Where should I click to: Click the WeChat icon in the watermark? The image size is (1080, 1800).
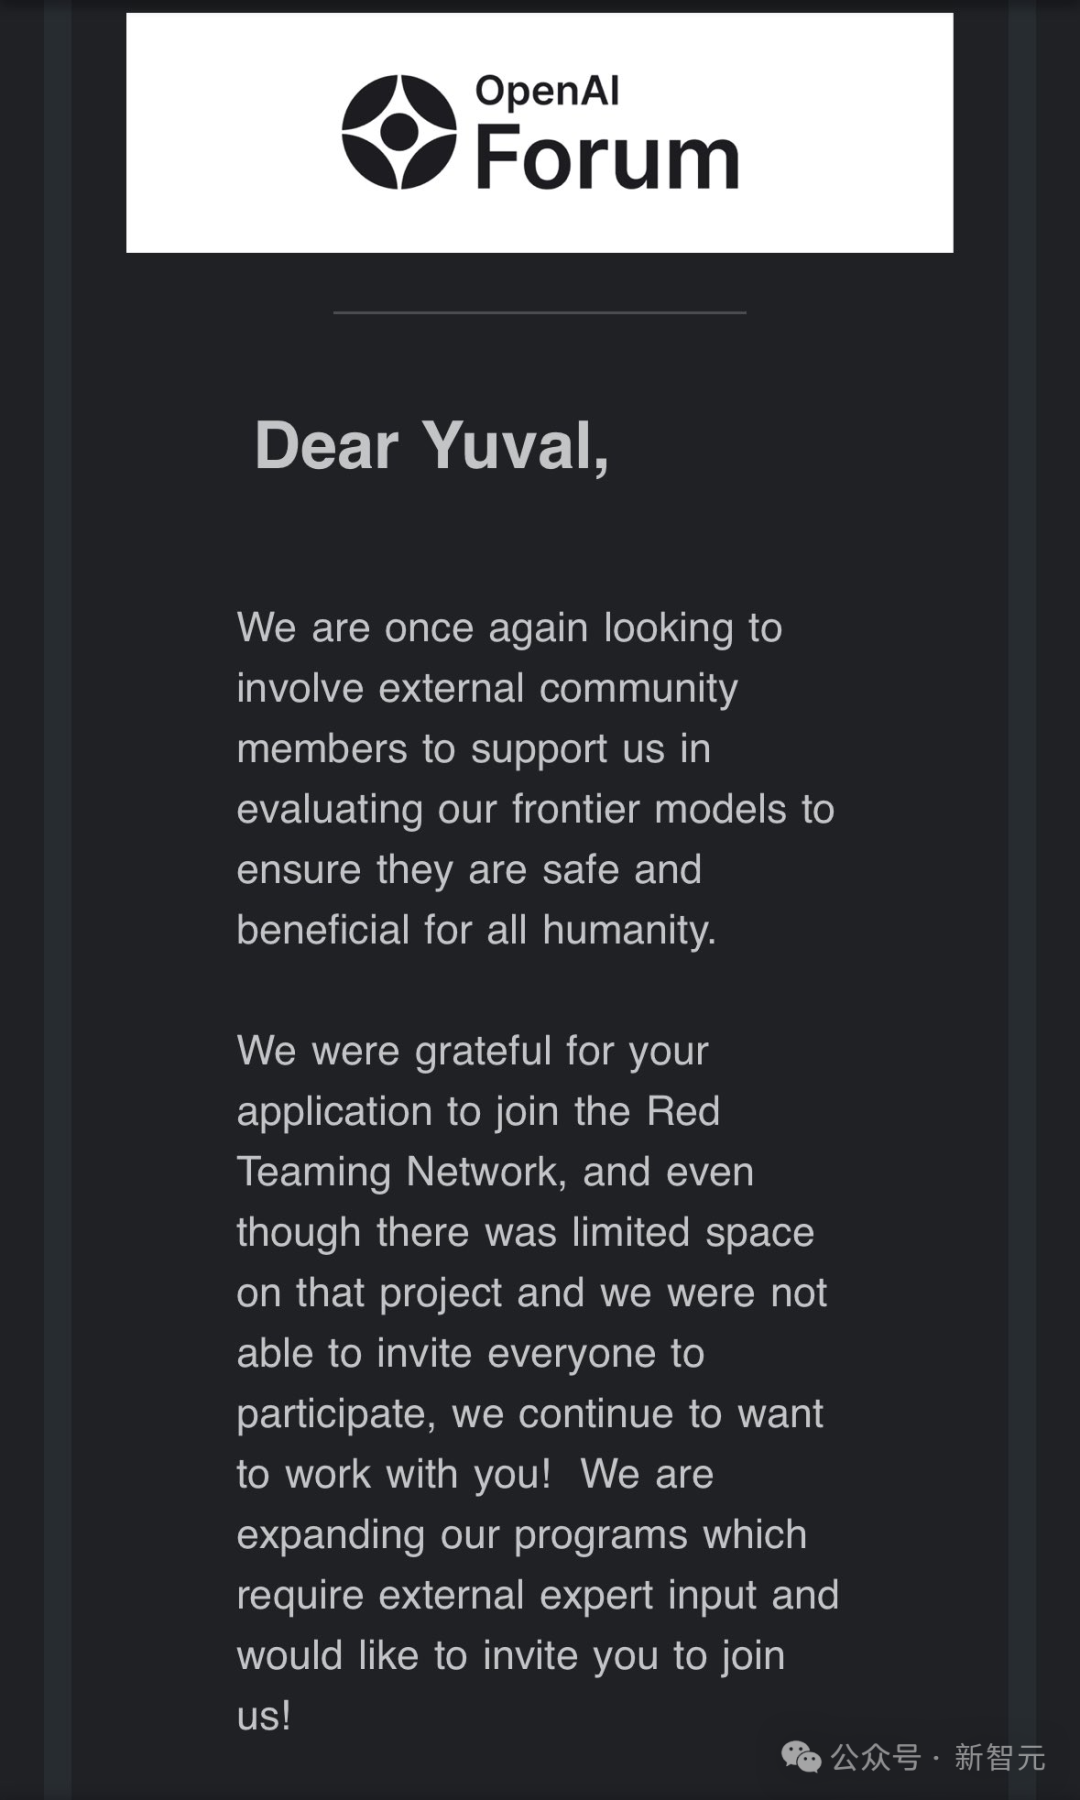(x=801, y=1757)
